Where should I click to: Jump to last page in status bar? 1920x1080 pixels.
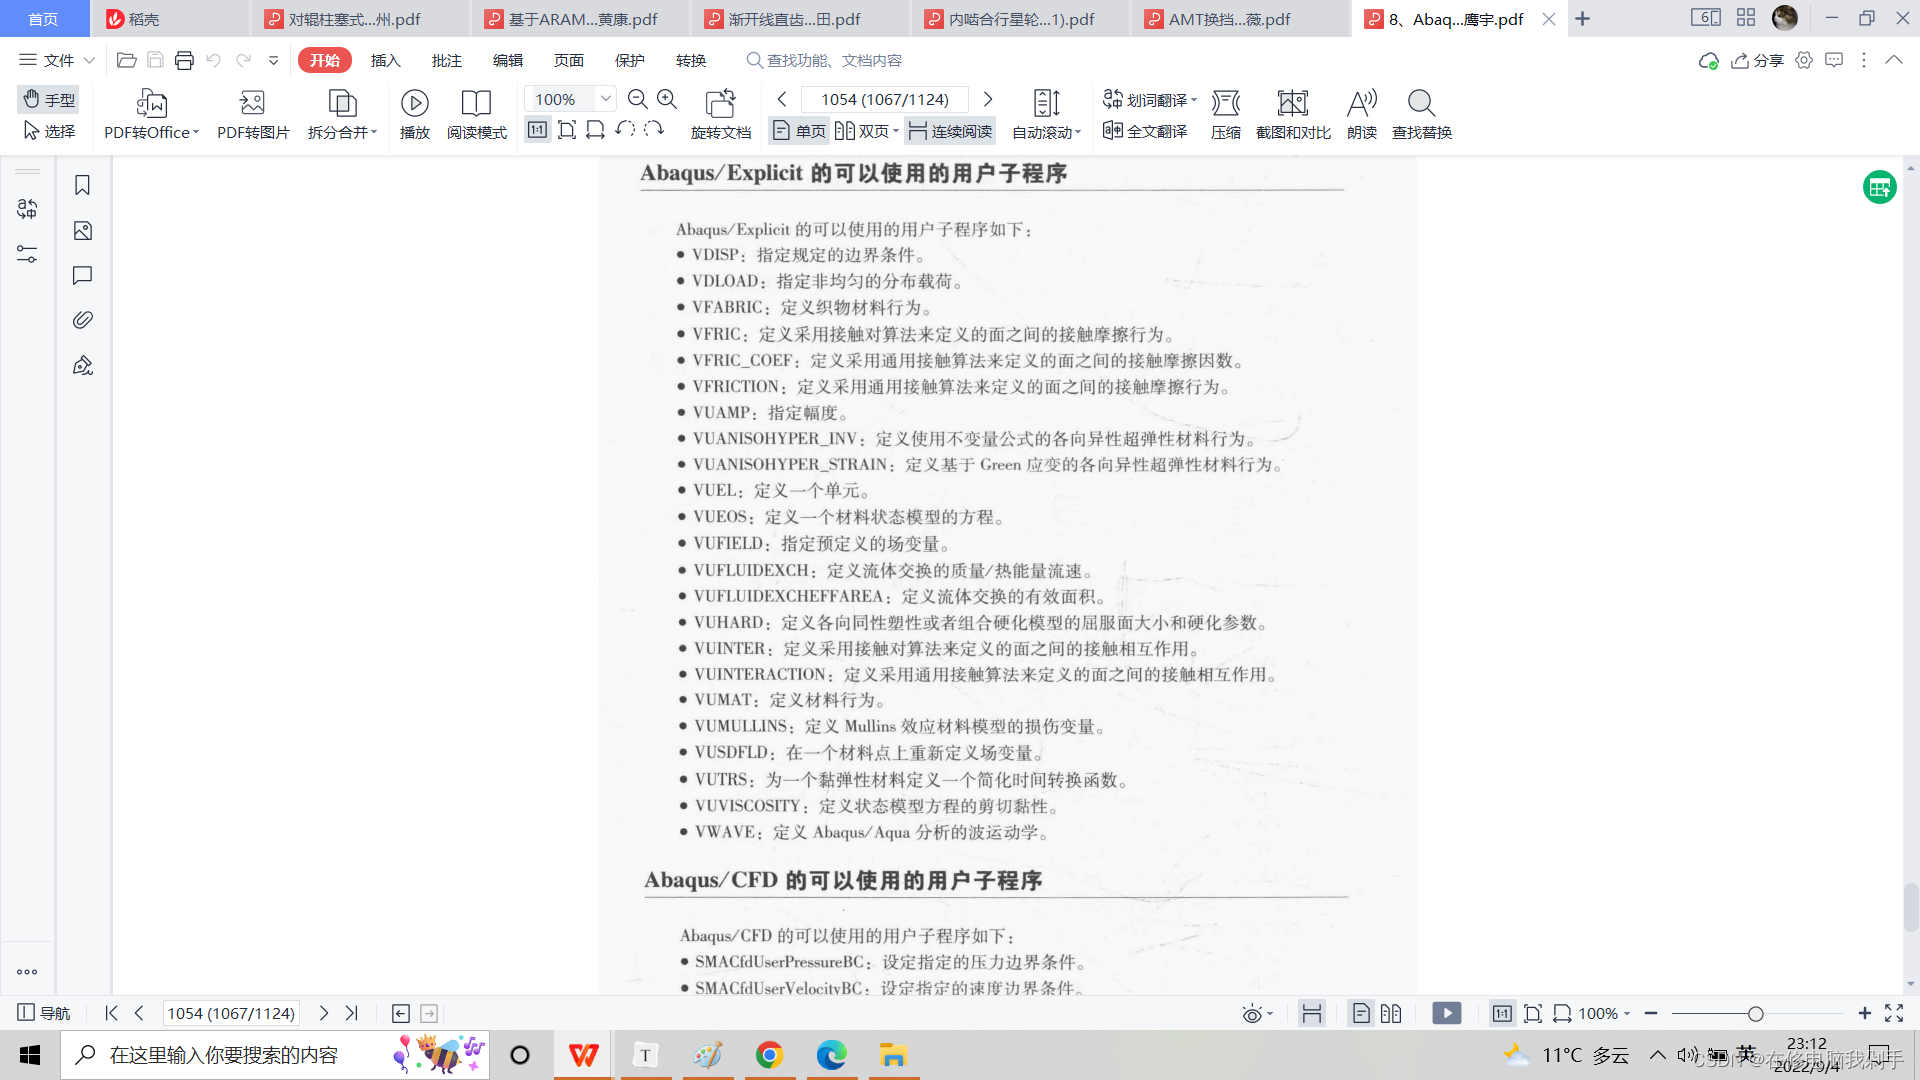pos(351,1013)
